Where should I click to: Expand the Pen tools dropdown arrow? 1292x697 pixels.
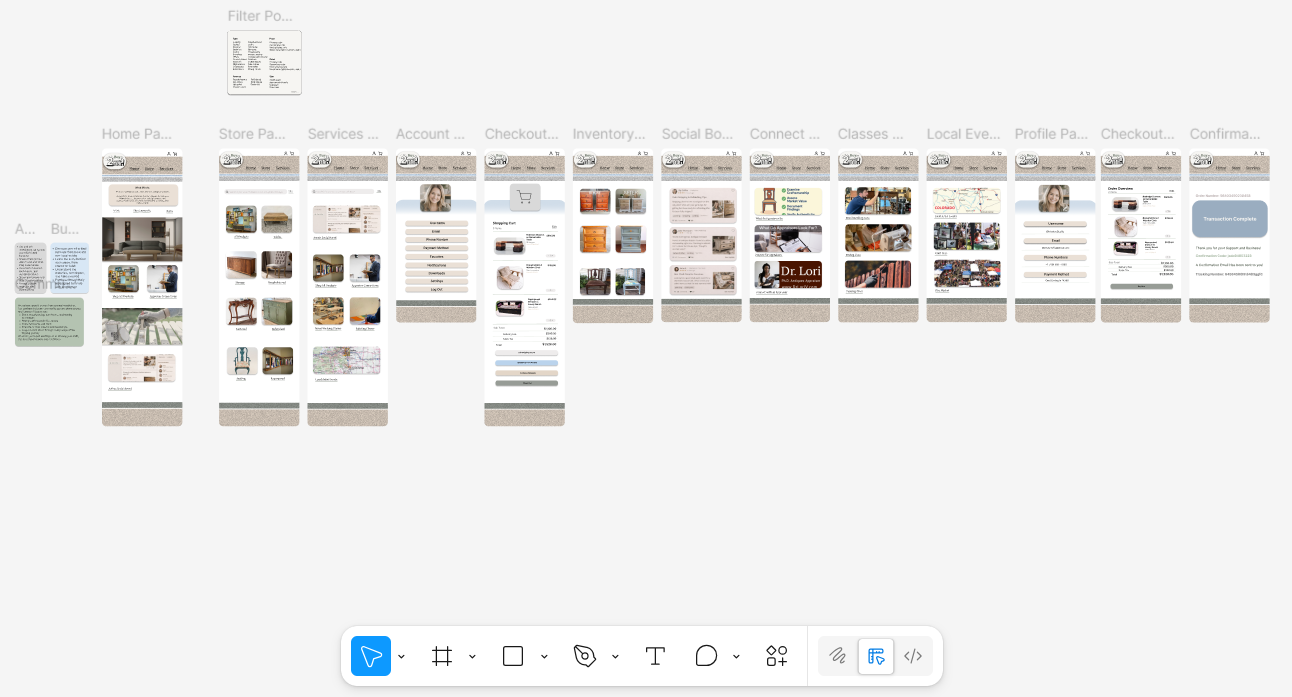pyautogui.click(x=615, y=656)
